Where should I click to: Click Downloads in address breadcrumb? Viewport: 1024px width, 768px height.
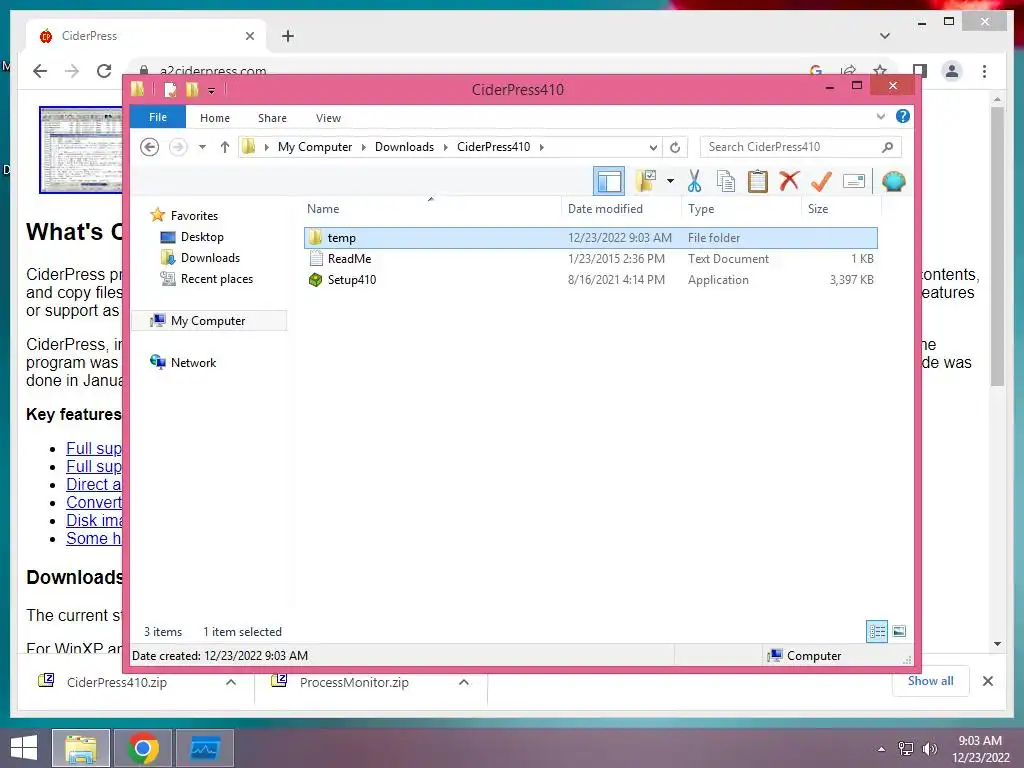[404, 147]
